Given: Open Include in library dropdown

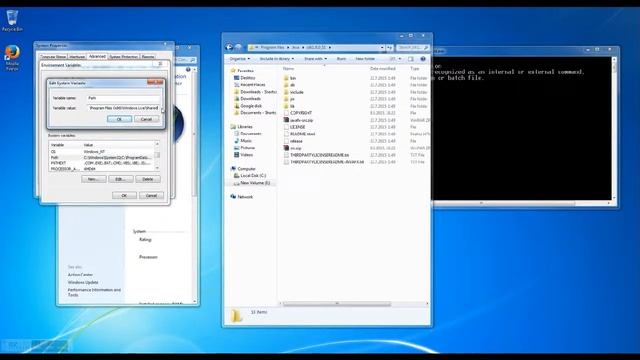Looking at the screenshot, I should (x=277, y=59).
